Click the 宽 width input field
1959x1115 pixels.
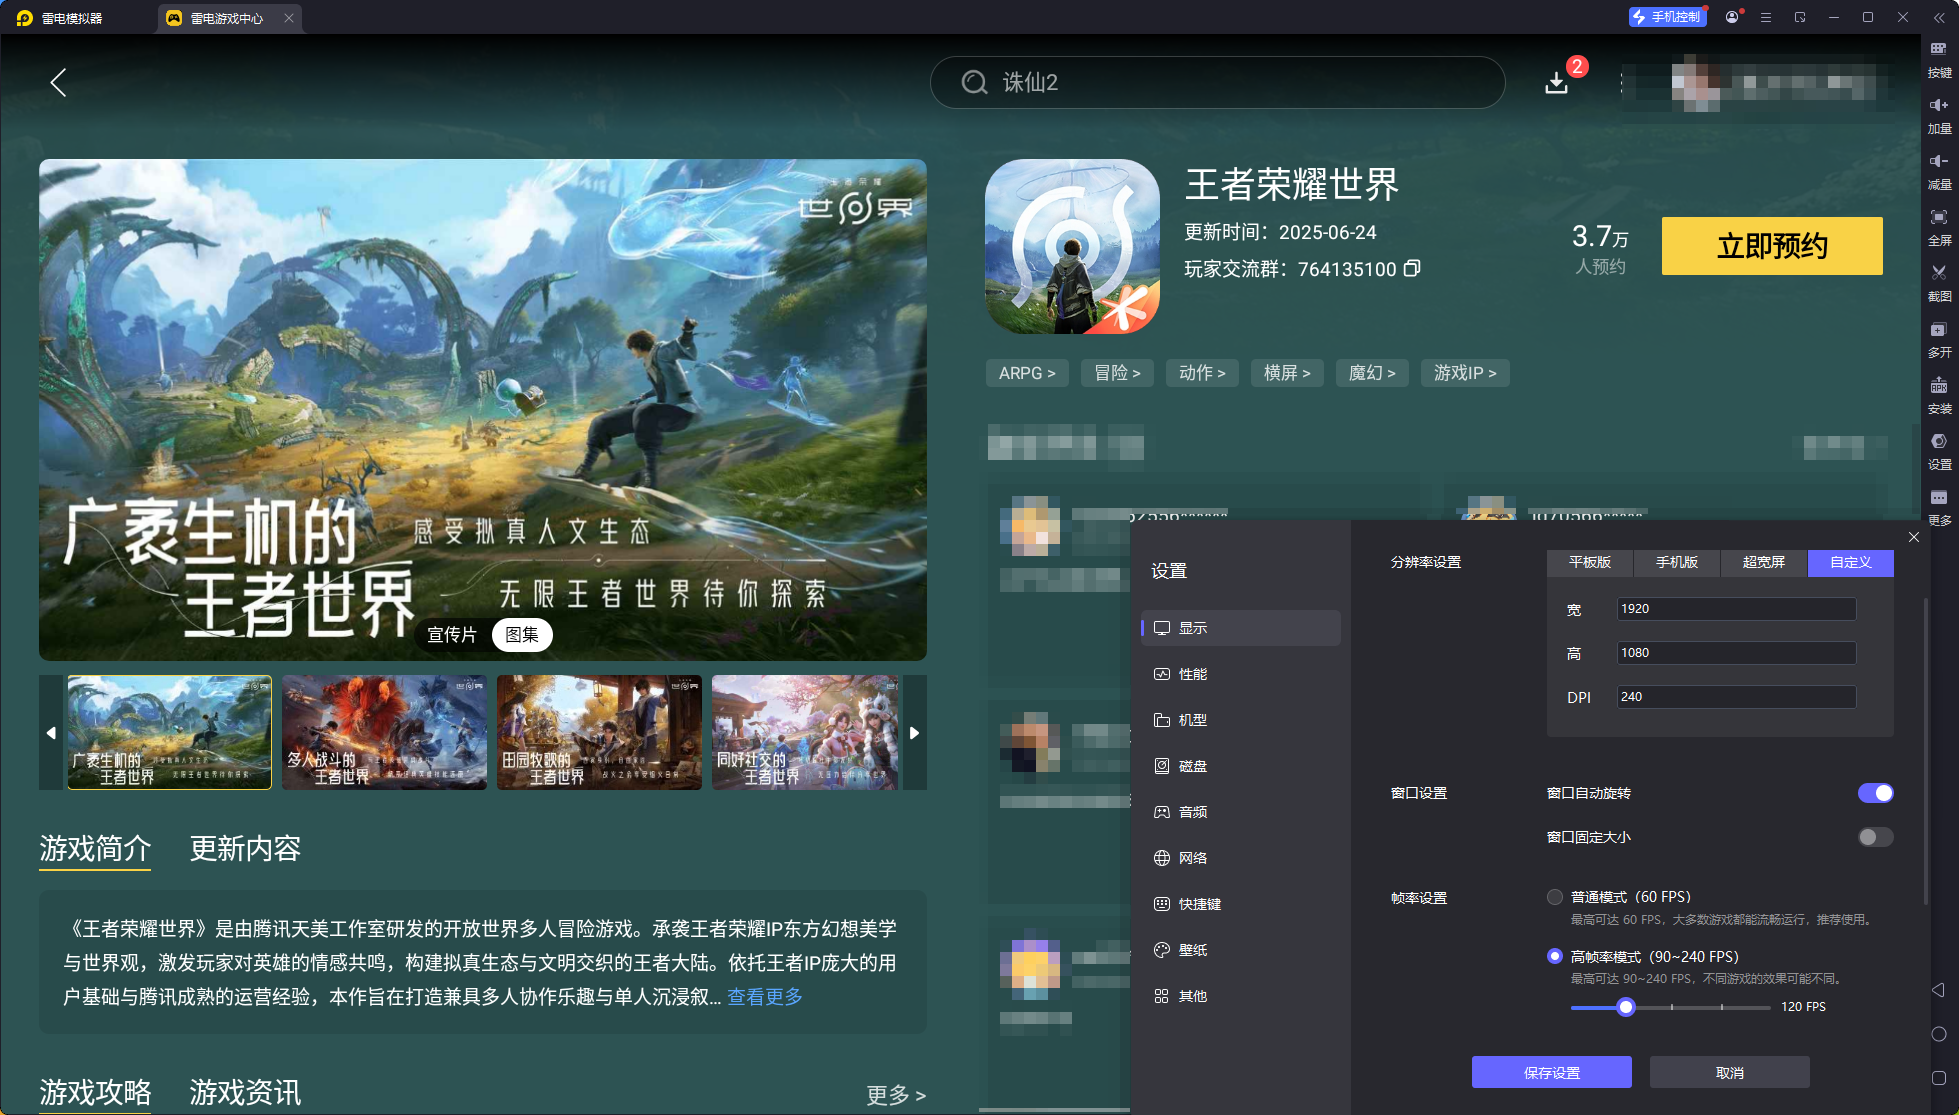(1737, 609)
